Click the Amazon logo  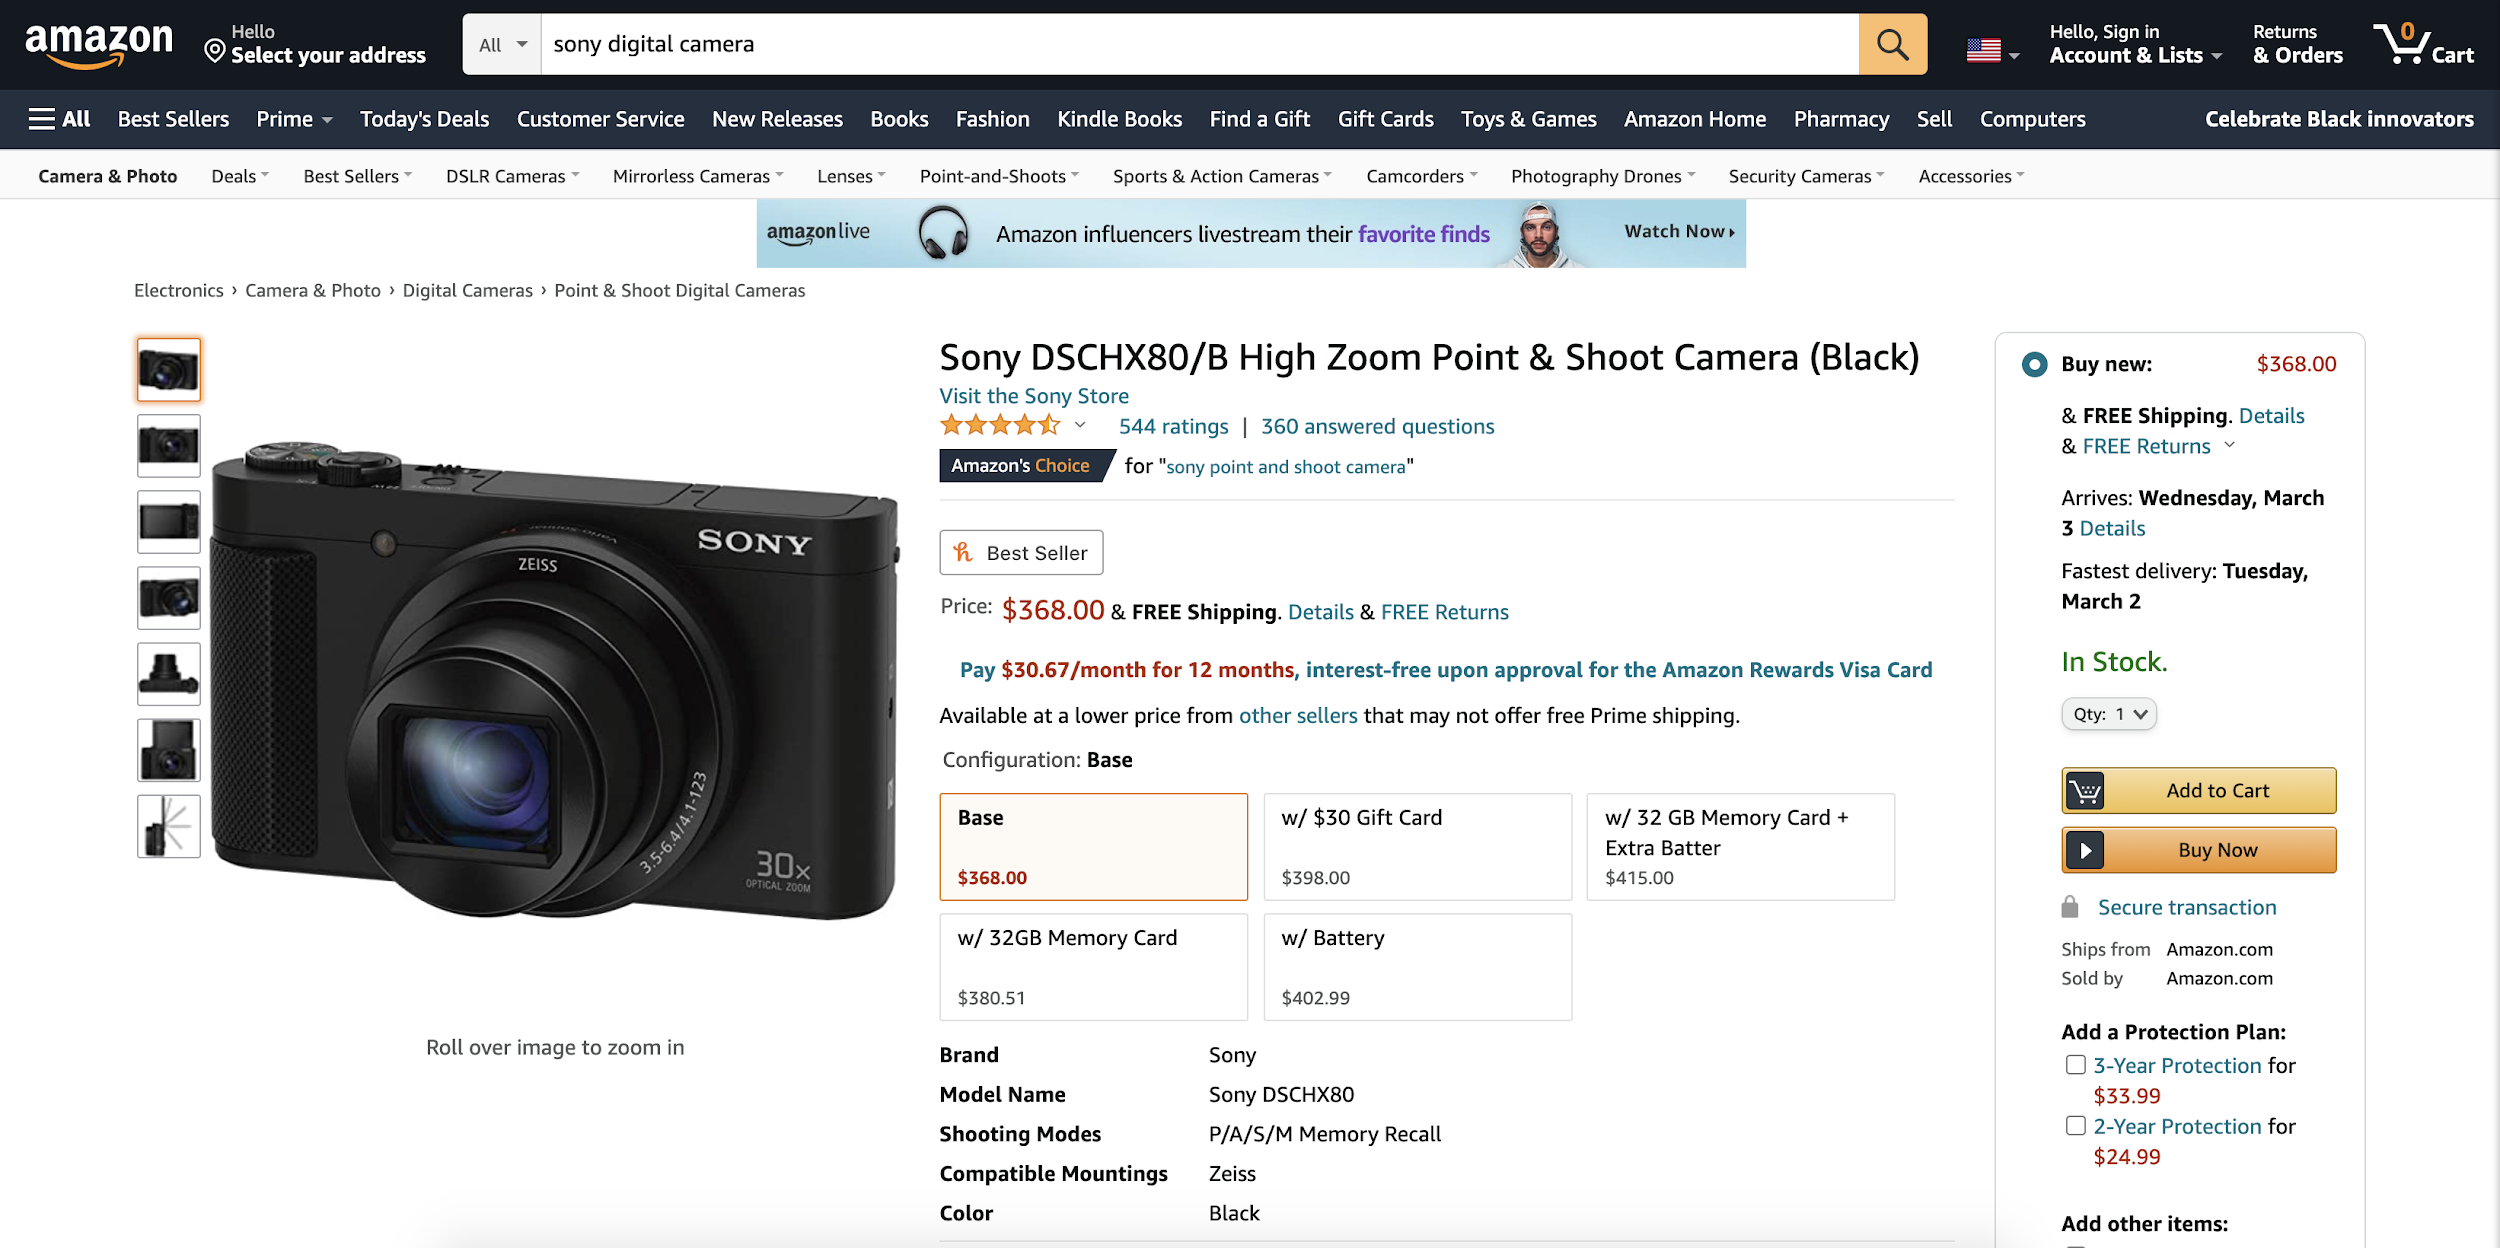click(98, 44)
